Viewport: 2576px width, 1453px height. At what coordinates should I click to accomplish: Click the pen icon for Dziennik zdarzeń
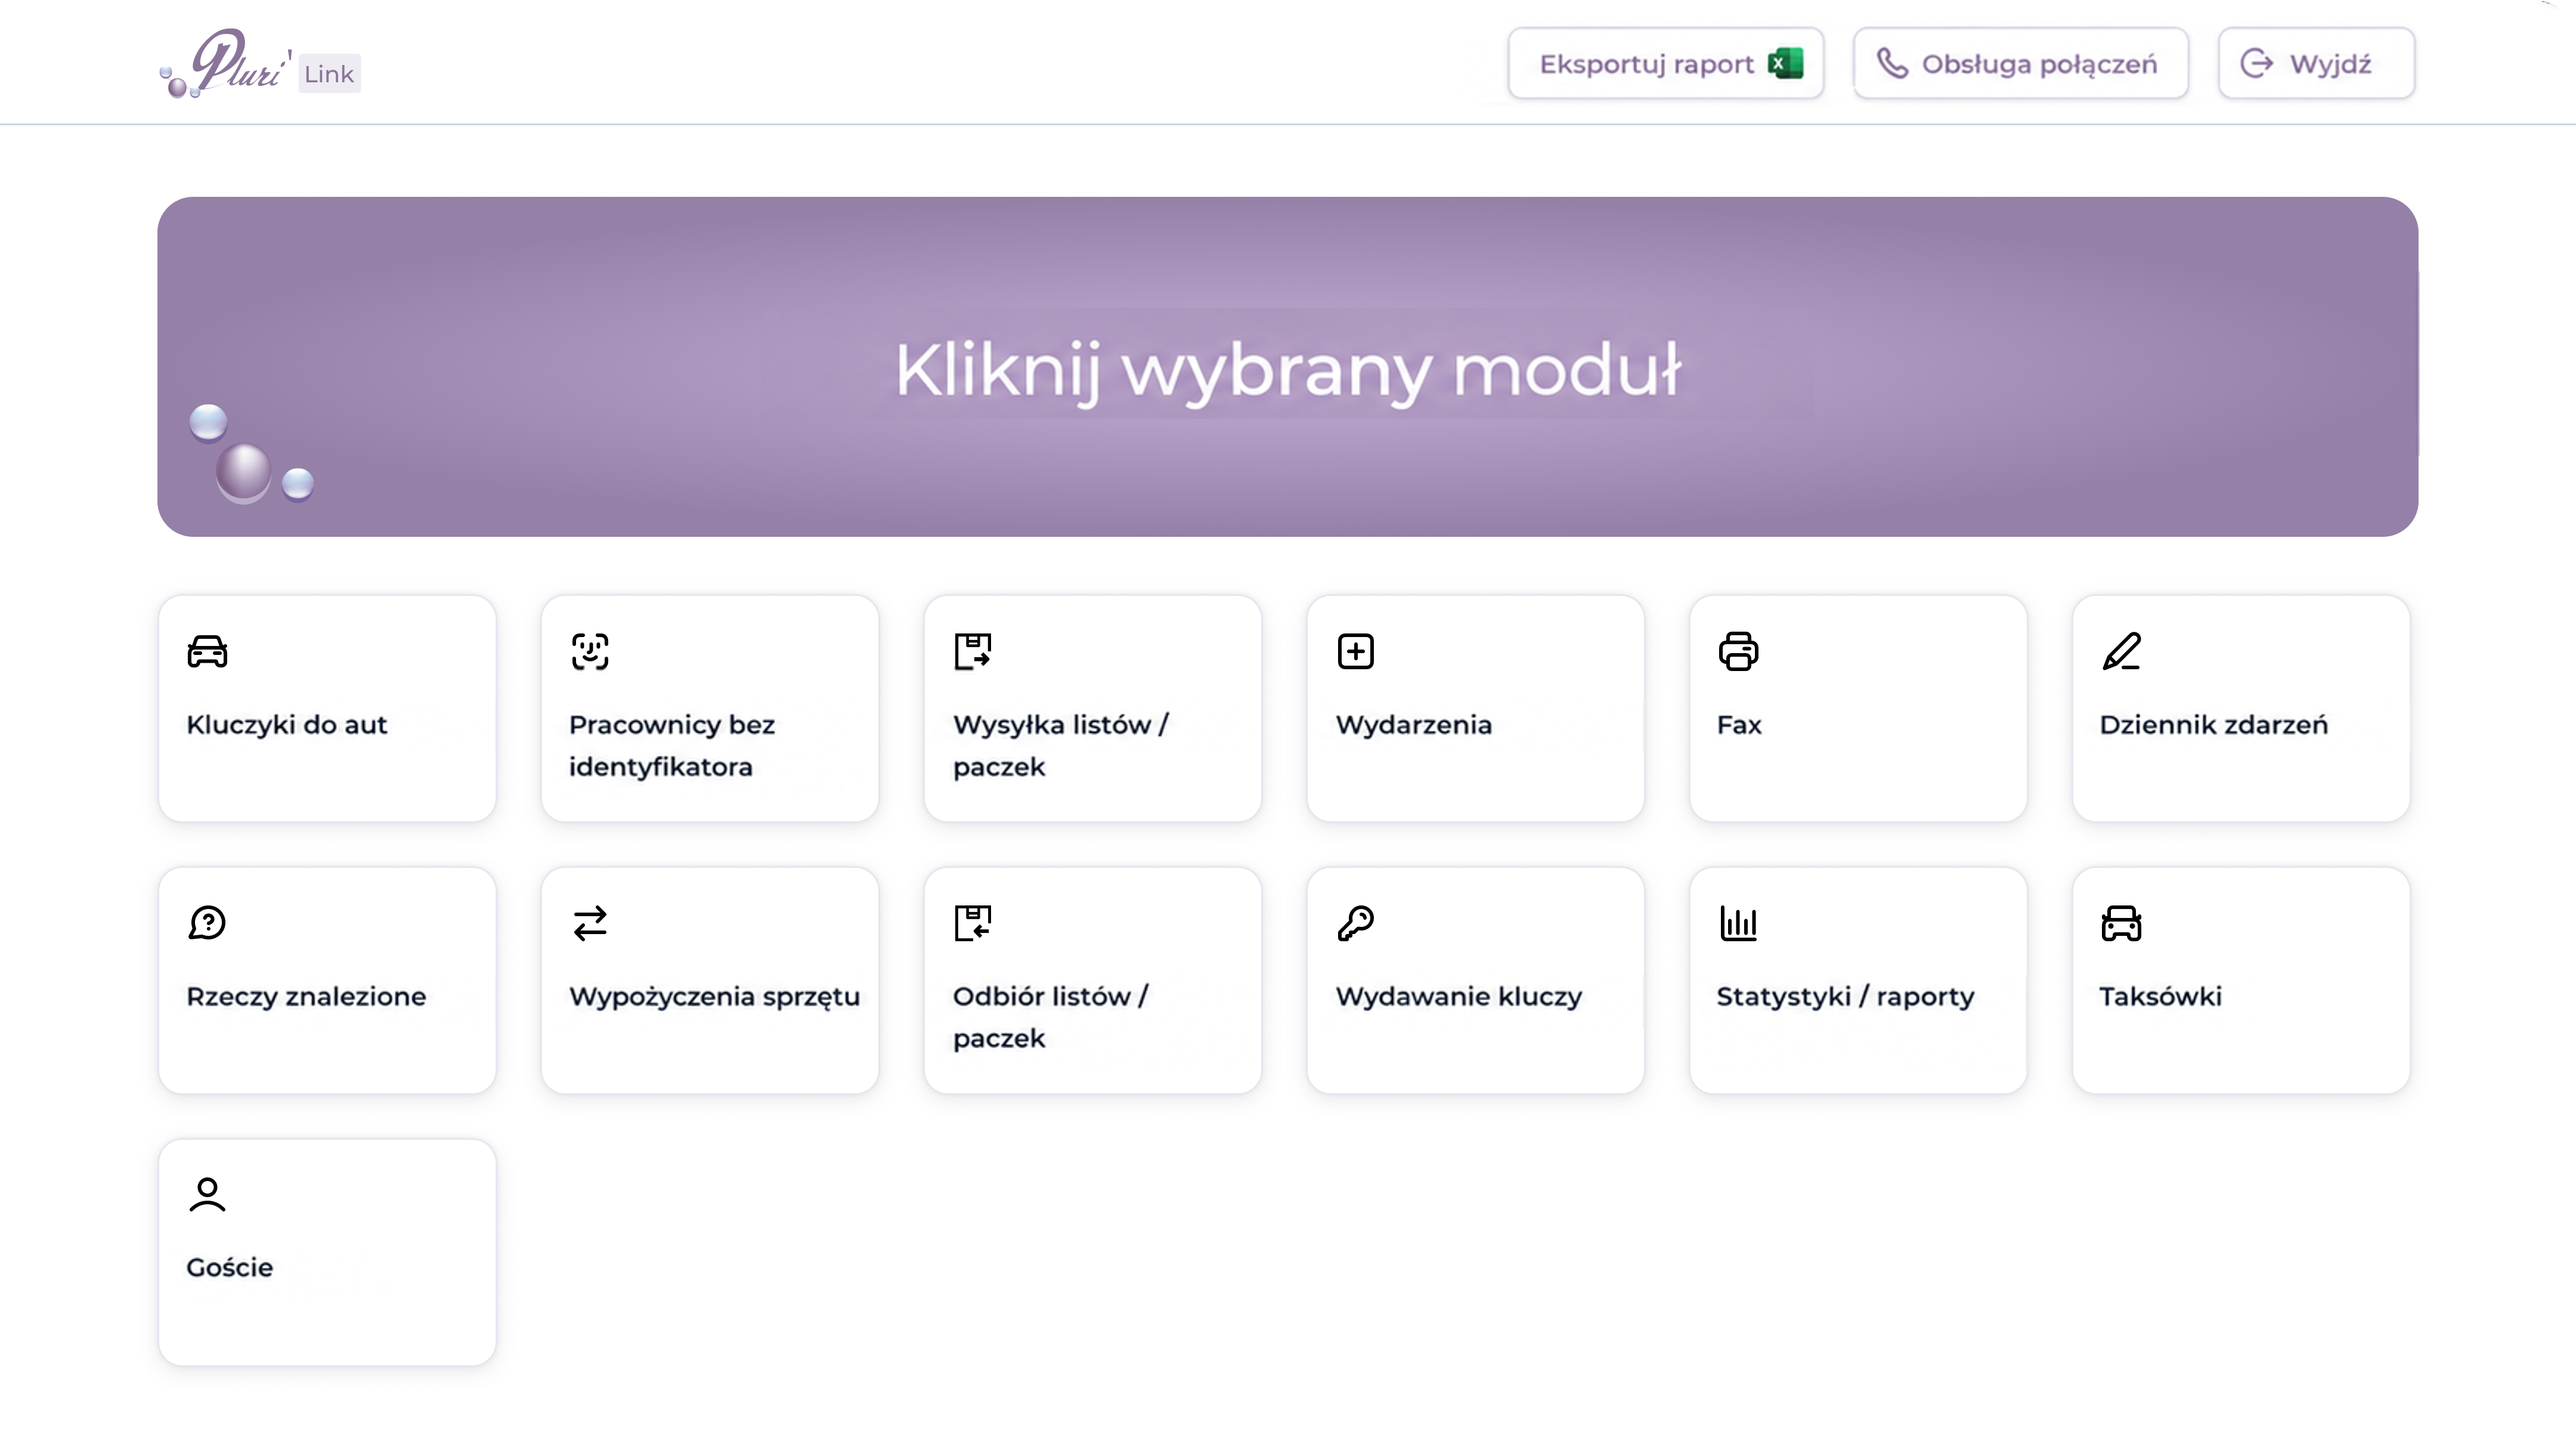2121,651
